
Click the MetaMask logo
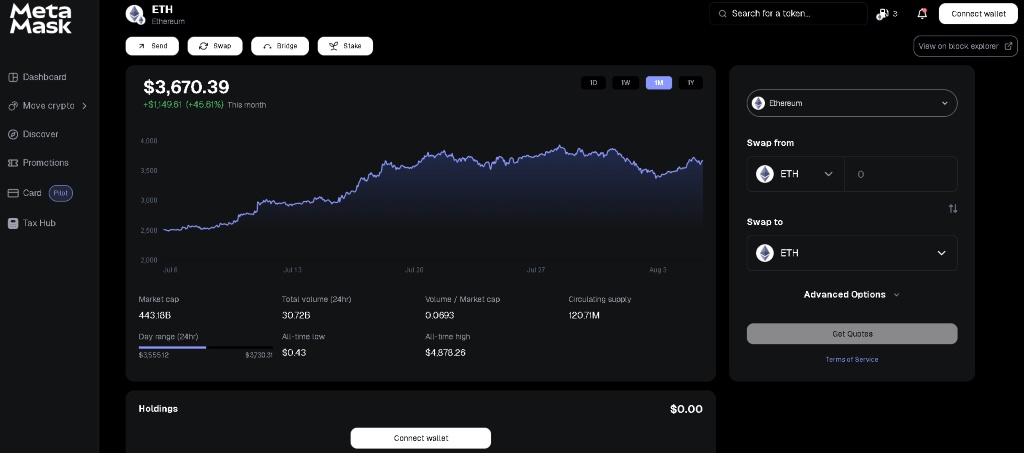click(40, 19)
